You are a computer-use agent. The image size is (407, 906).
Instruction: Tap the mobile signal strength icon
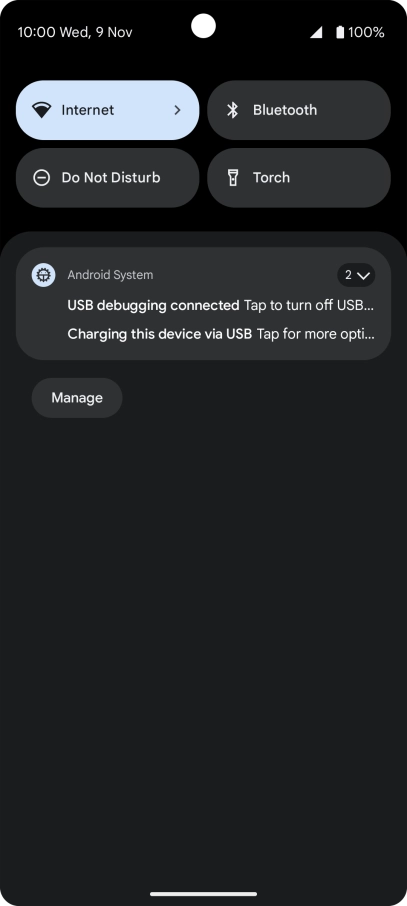[316, 32]
